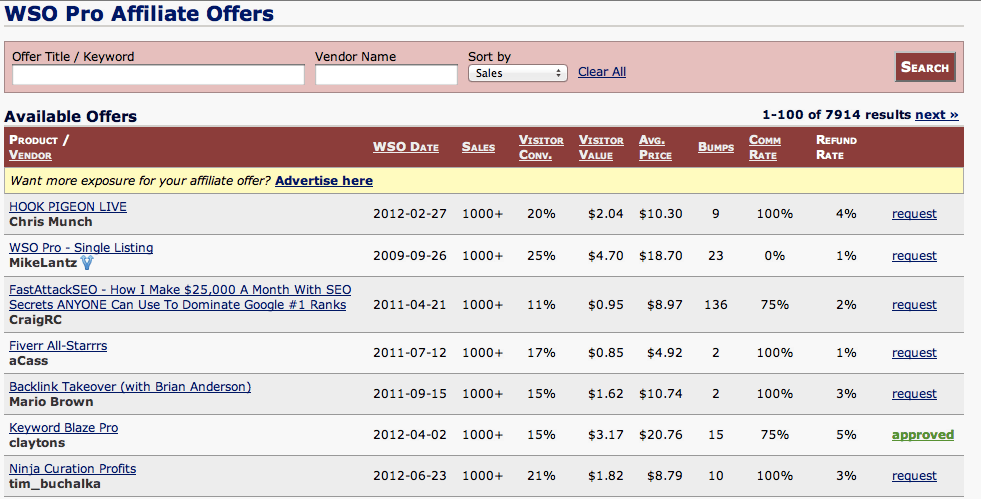Focus the Vendor Name text field

[x=386, y=75]
